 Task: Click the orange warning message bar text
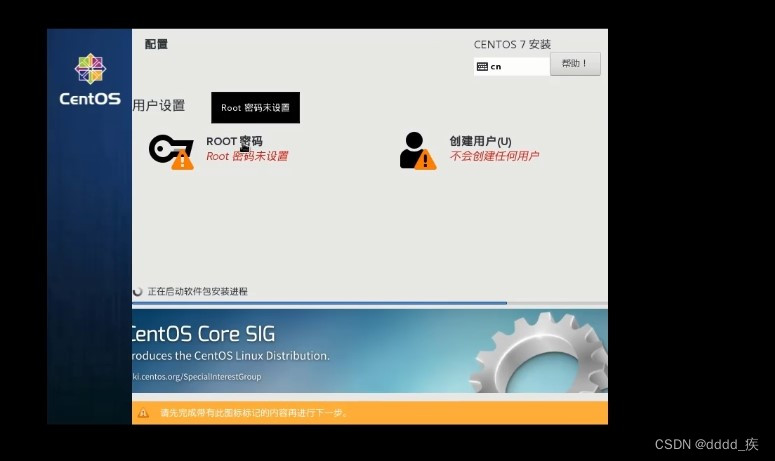(254, 413)
